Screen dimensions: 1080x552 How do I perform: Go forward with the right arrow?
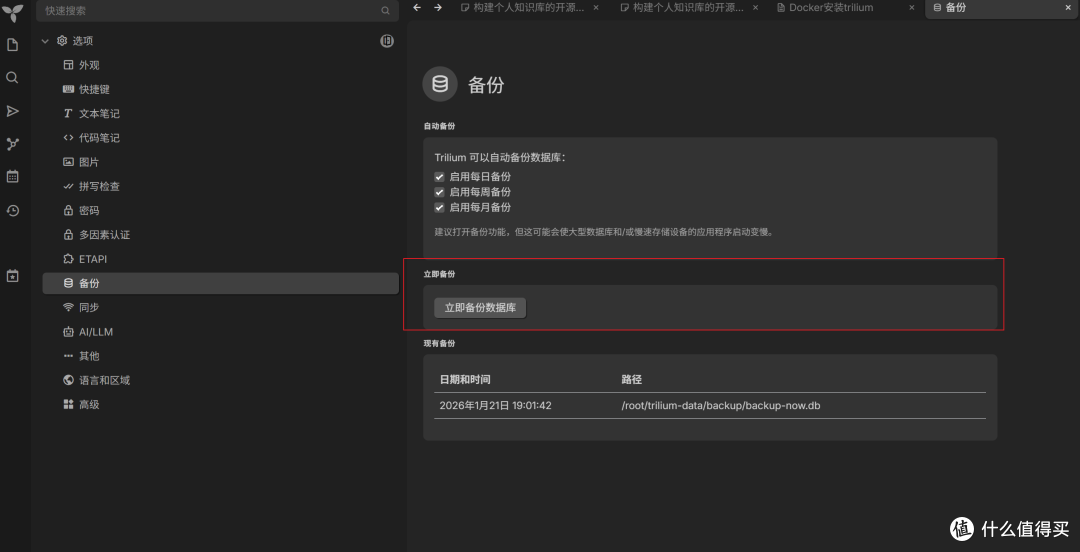pyautogui.click(x=438, y=8)
